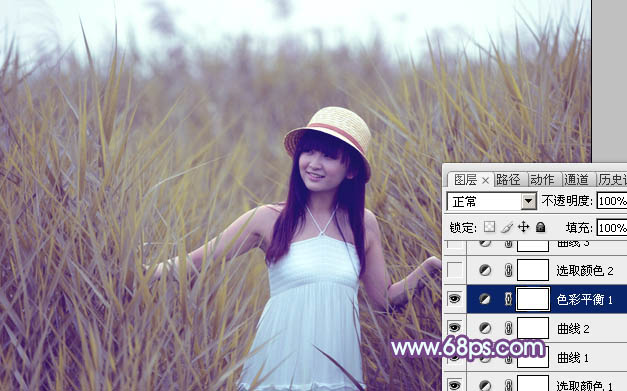Click adjustment icon of 色彩平衡 1 layer
The height and width of the screenshot is (391, 627).
485,299
